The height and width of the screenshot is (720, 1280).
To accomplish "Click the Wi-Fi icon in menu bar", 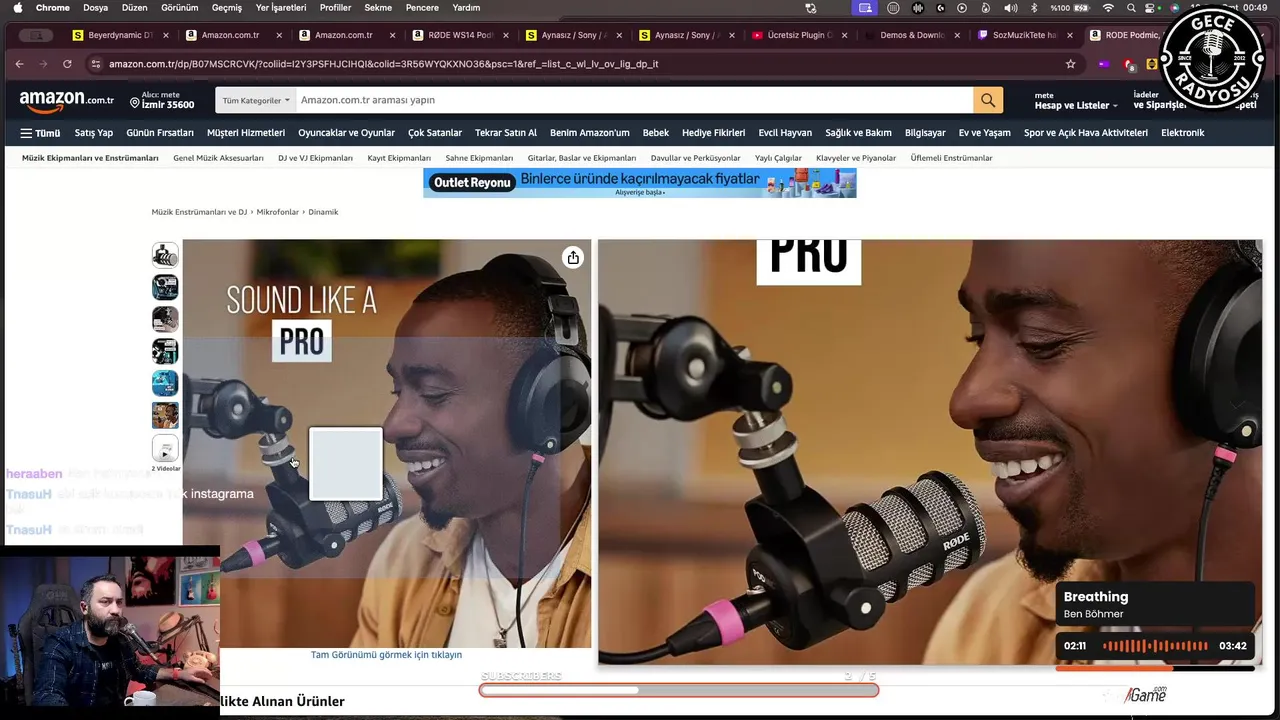I will pos(1108,8).
